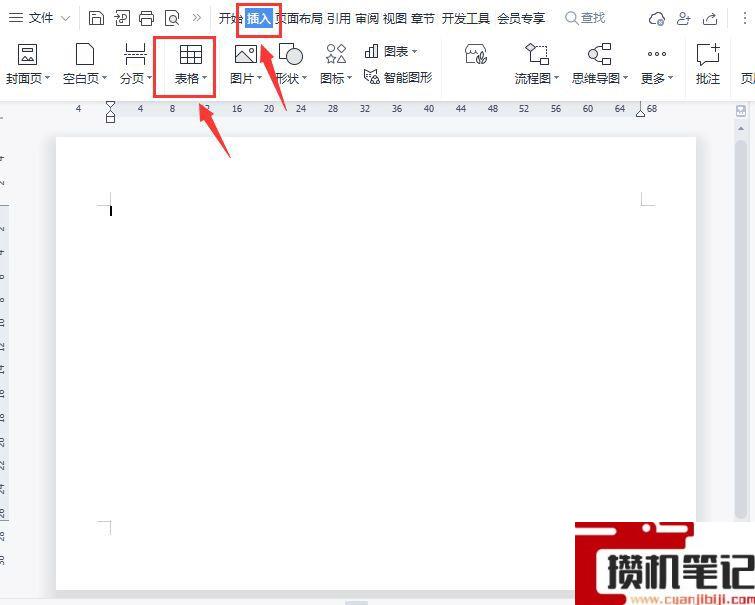Expand the 图片 dropdown arrow

point(260,78)
